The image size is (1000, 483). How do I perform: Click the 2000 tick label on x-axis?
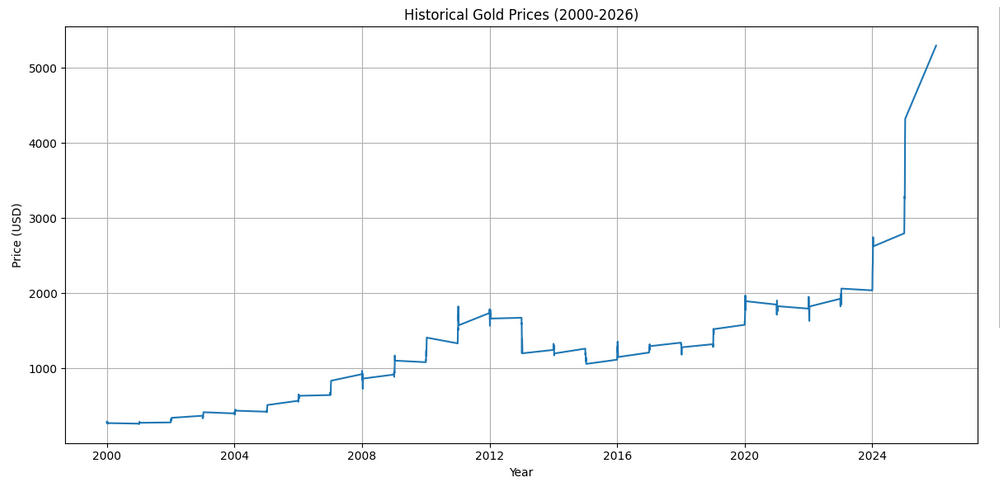pos(107,456)
